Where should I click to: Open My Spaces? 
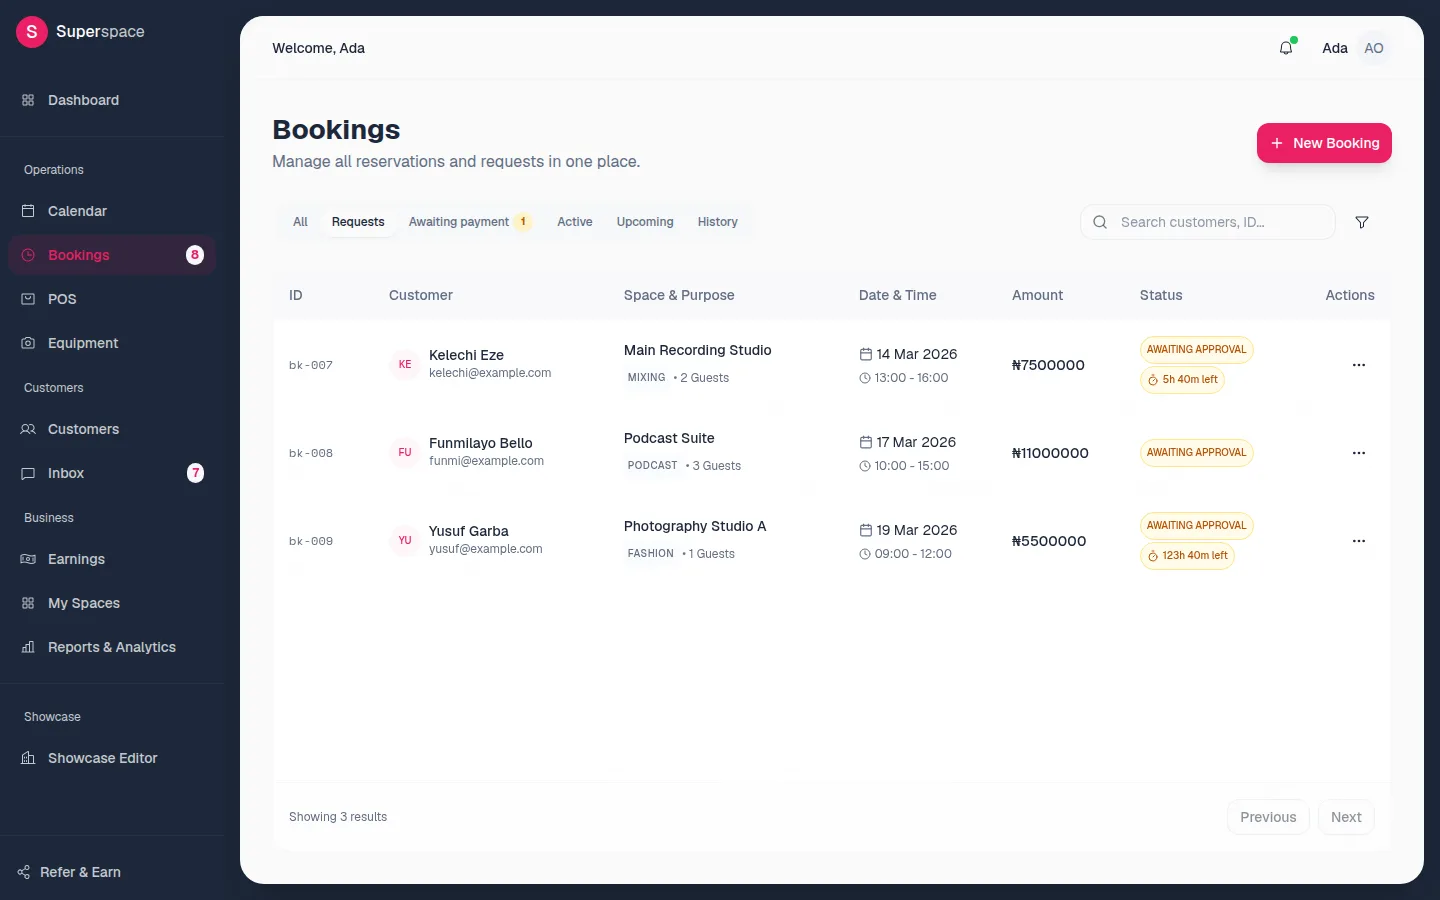tap(112, 603)
